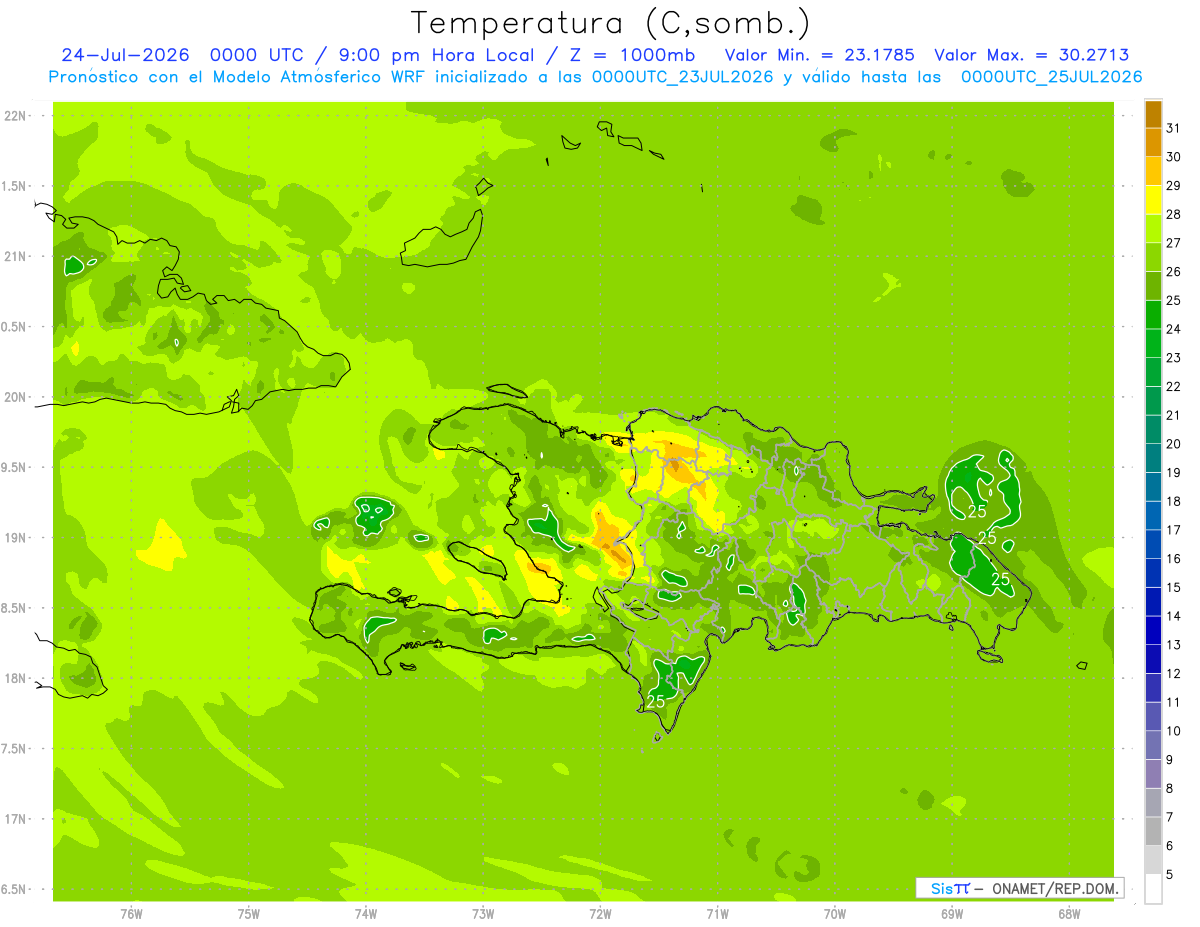
Task: Click the "20N" latitude axis label
Action: (17, 397)
